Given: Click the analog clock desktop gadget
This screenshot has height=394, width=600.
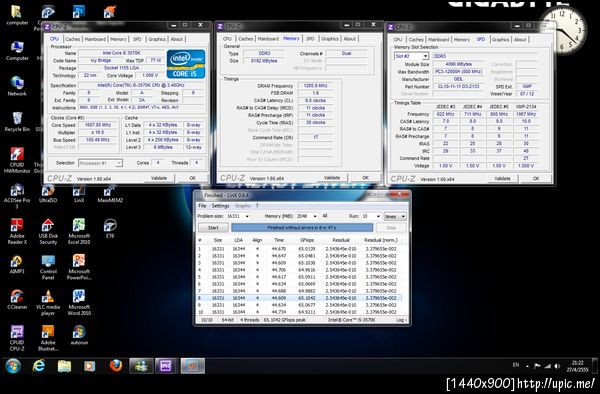Looking at the screenshot, I should point(563,29).
